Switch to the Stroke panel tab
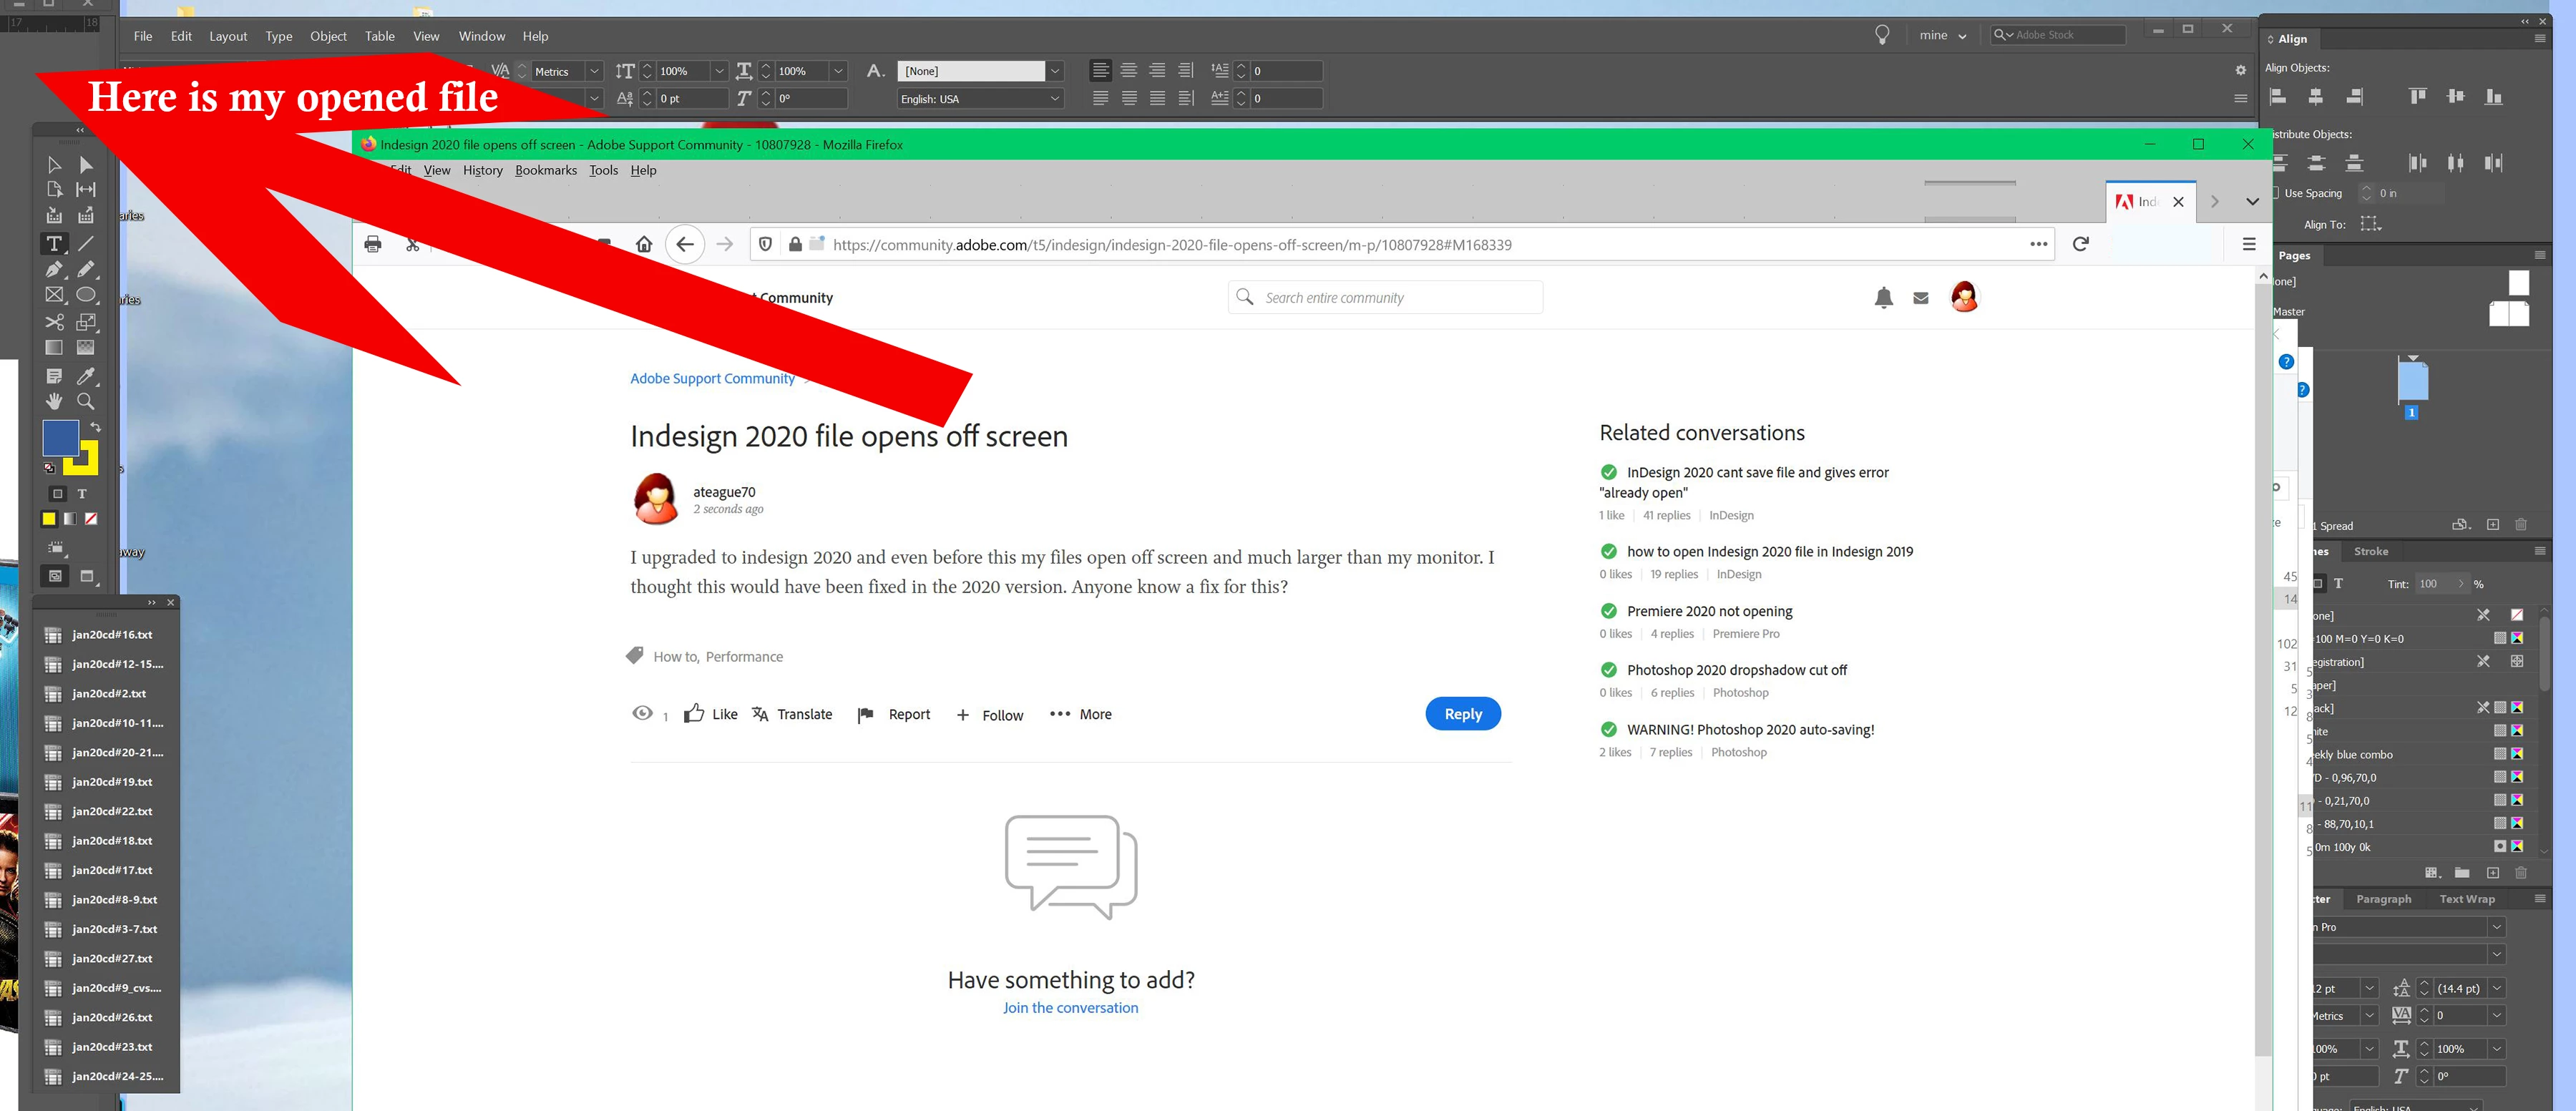This screenshot has width=2576, height=1111. (2371, 551)
